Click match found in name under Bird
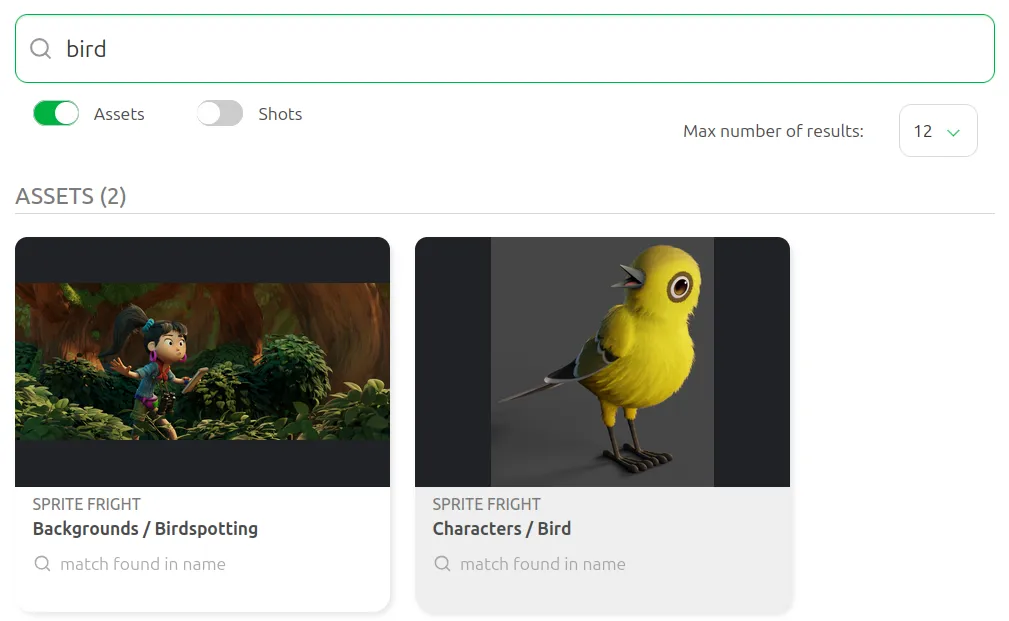1009x621 pixels. pyautogui.click(x=542, y=564)
